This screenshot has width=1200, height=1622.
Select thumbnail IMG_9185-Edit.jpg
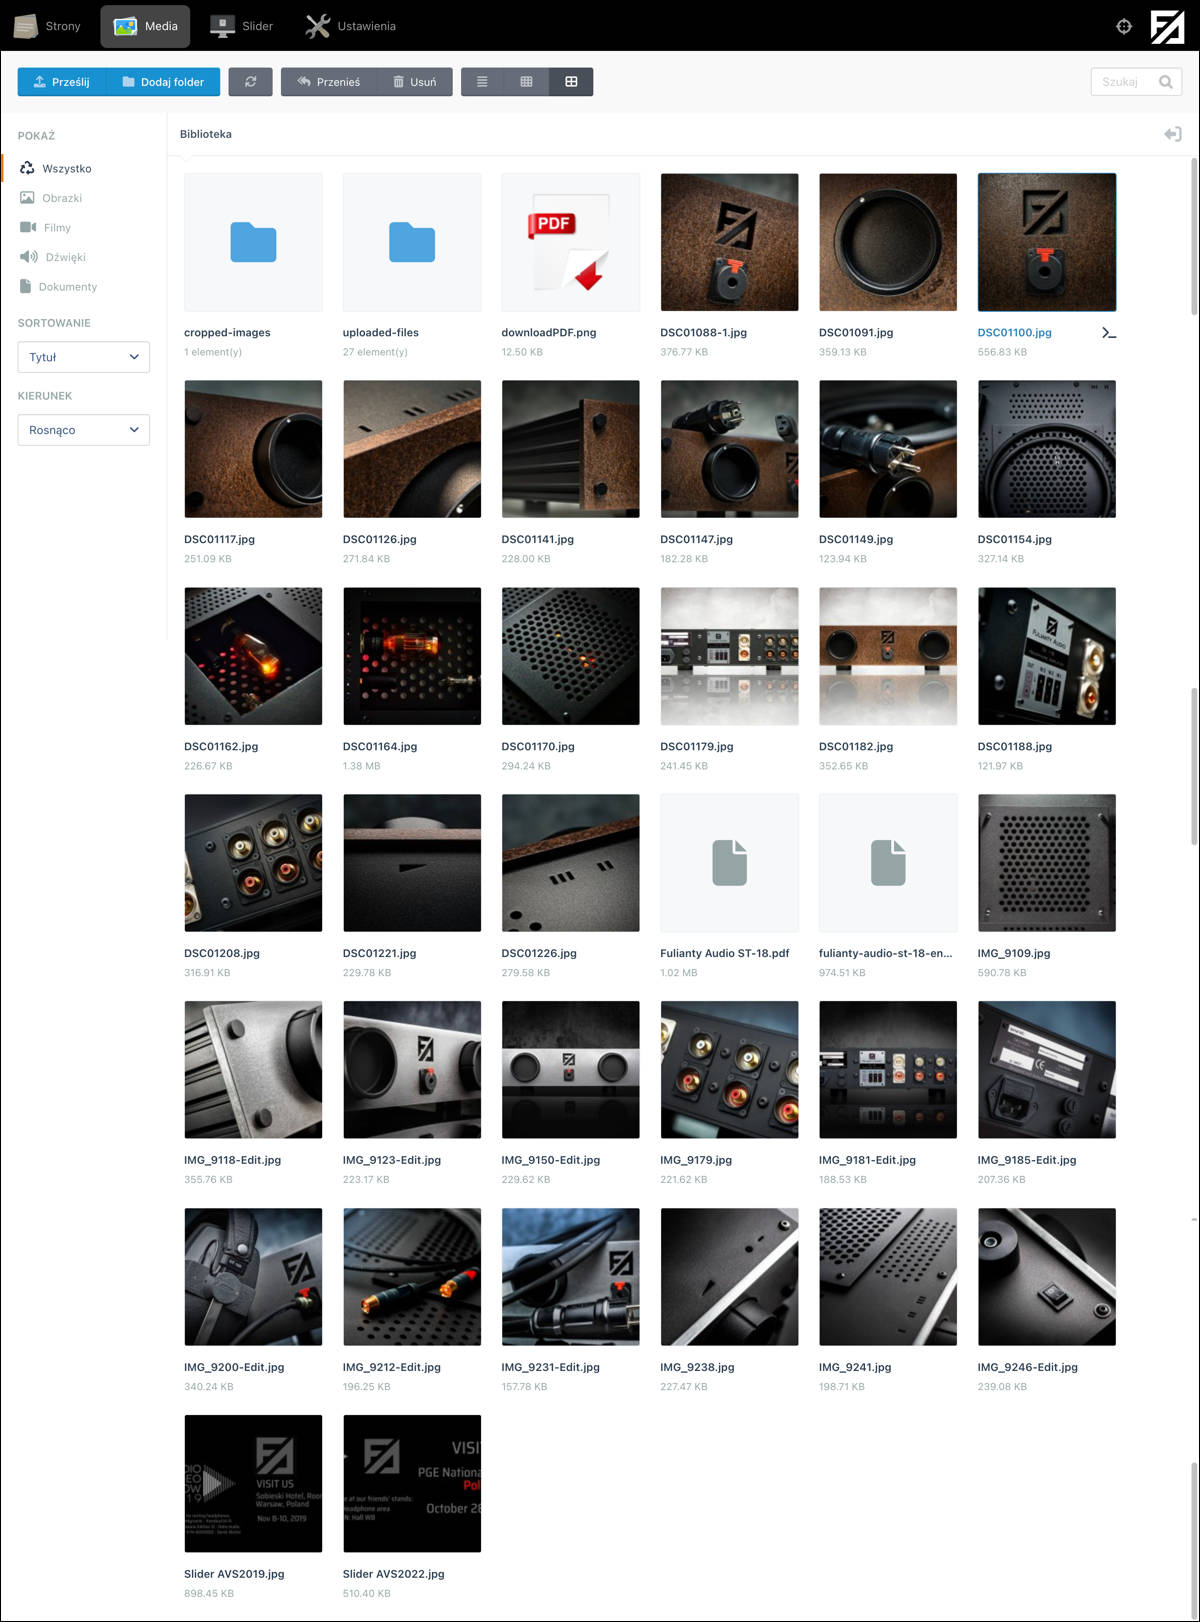click(x=1047, y=1070)
